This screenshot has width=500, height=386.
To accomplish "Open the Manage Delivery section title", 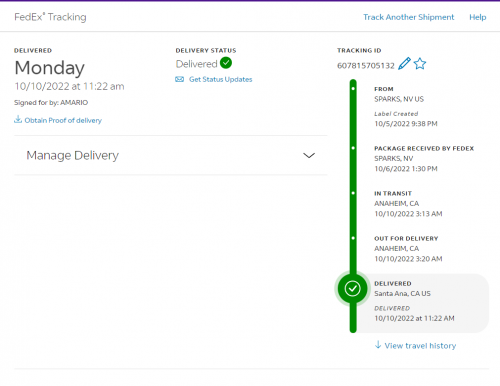I will tap(73, 156).
